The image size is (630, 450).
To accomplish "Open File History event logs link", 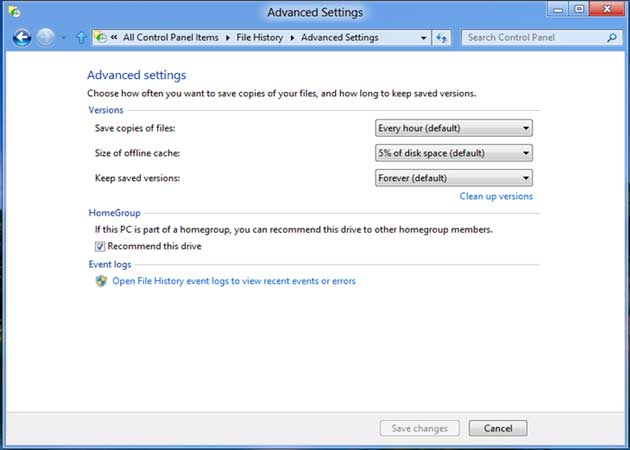I will pyautogui.click(x=234, y=281).
